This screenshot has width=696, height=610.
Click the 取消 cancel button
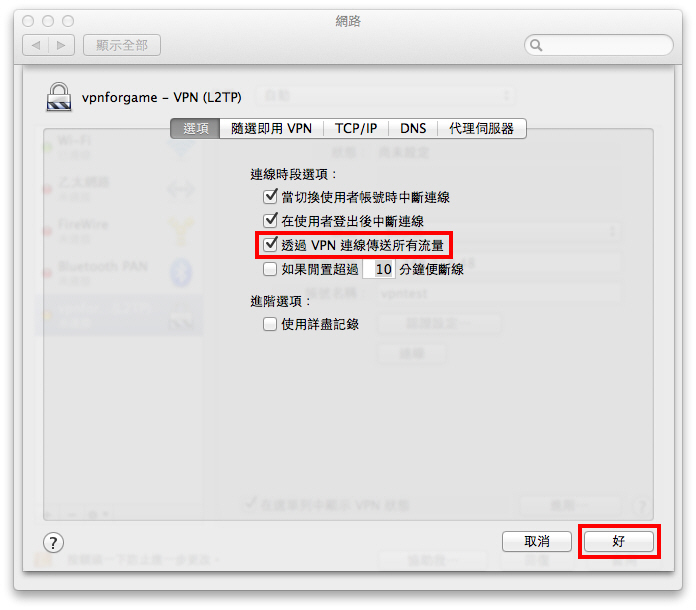coord(537,541)
